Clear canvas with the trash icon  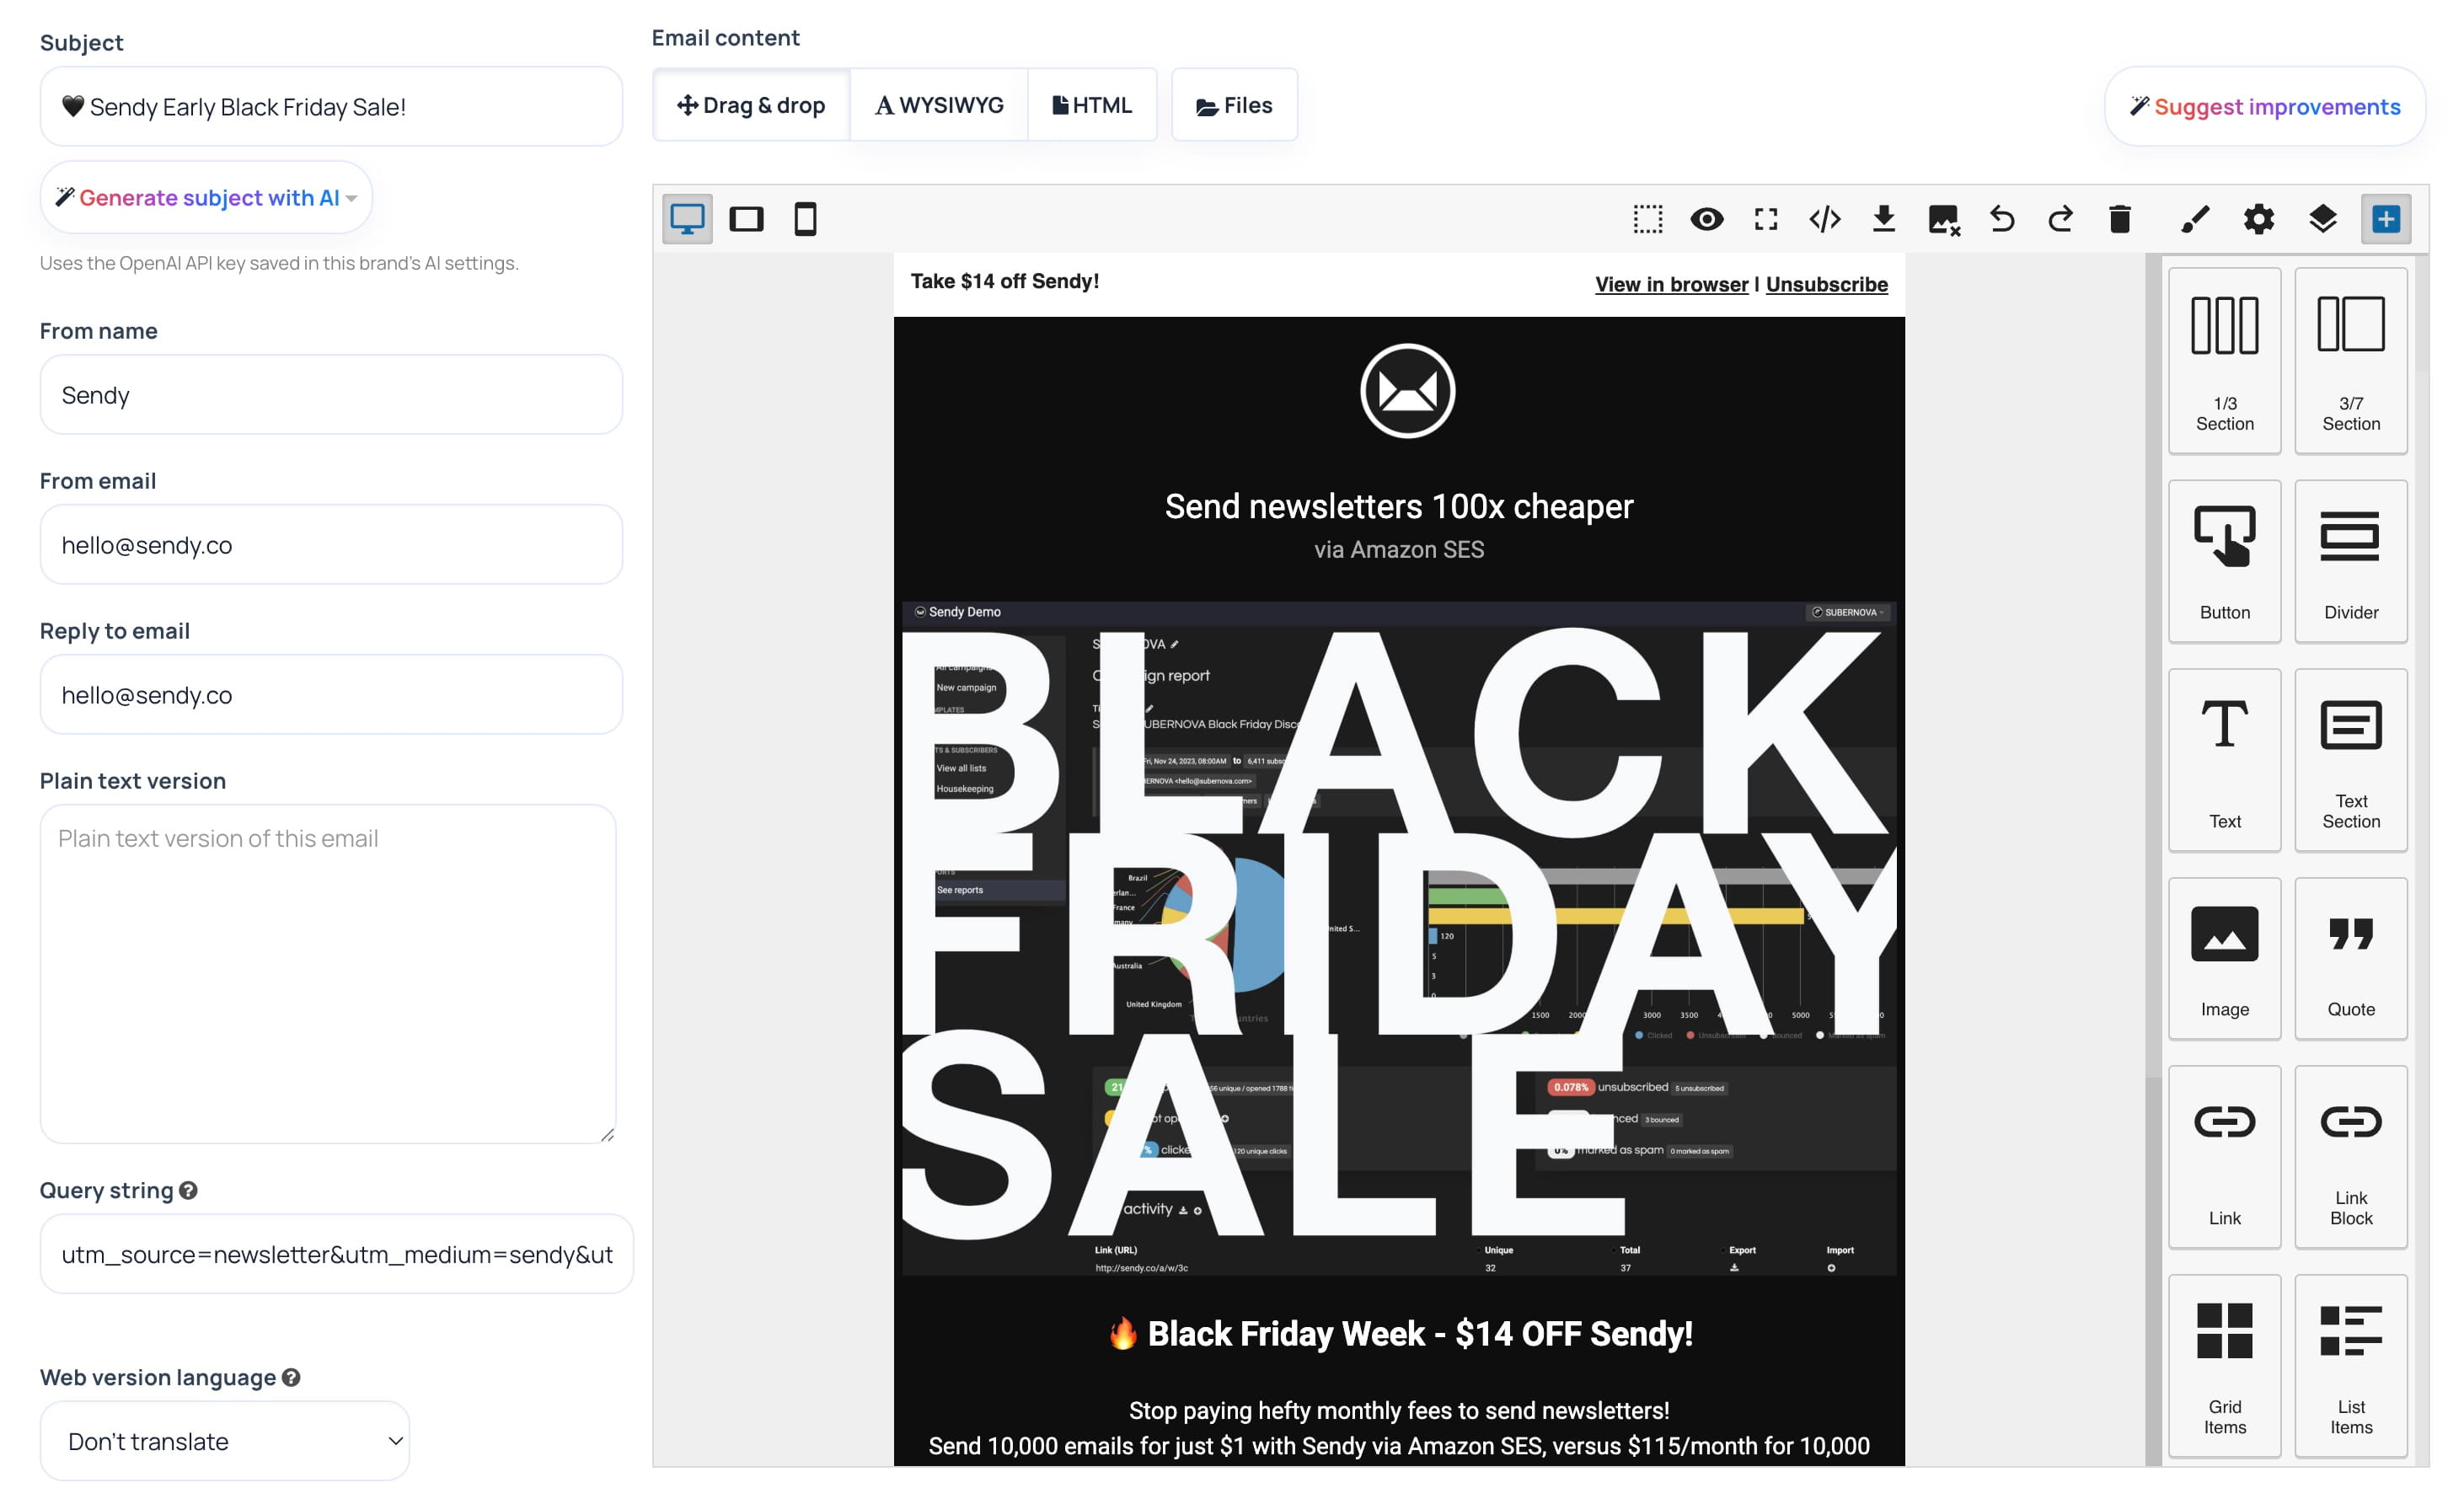pyautogui.click(x=2120, y=219)
